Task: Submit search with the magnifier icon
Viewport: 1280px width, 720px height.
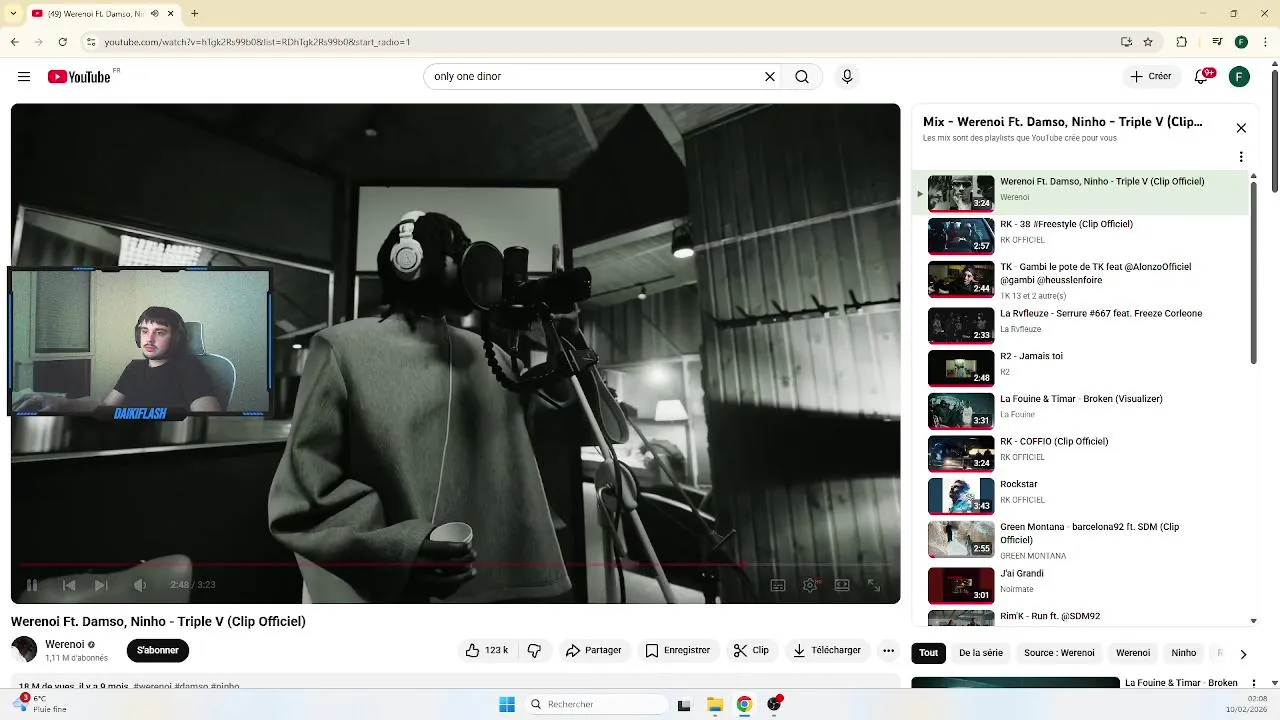Action: (802, 77)
